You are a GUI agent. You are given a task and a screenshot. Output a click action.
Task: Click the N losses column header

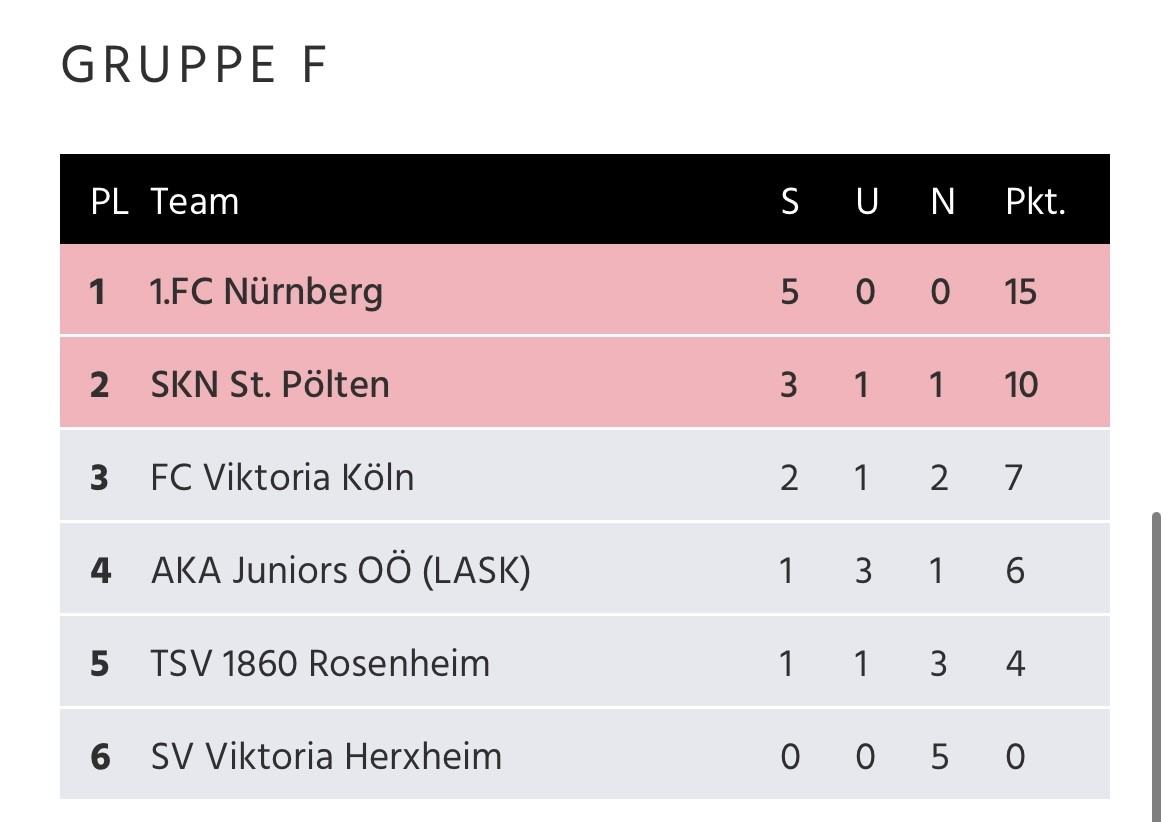click(942, 201)
